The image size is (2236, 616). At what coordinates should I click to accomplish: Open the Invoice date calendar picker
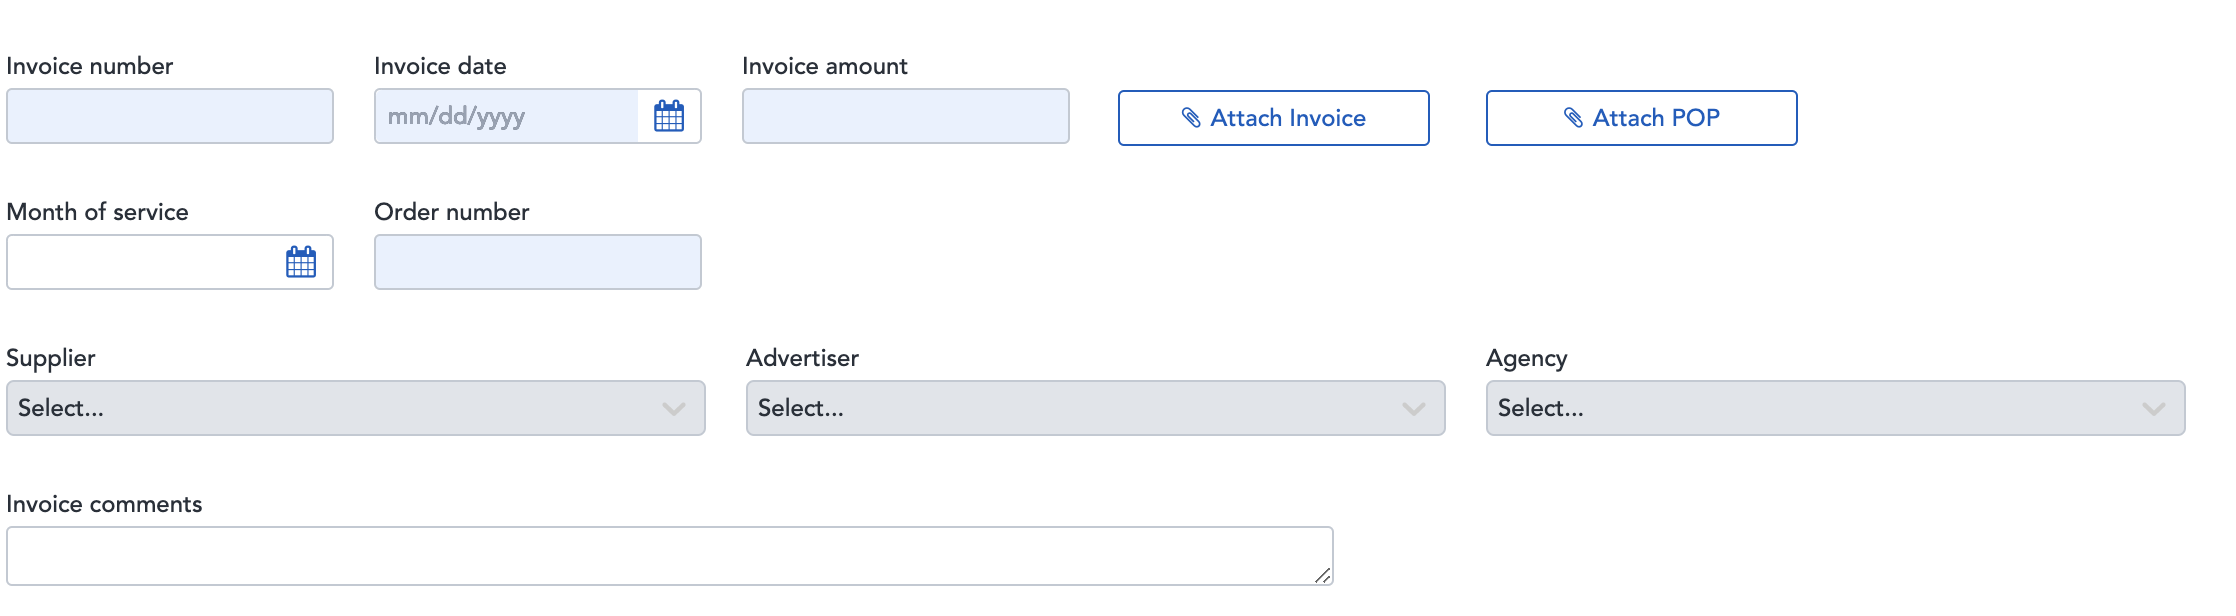(670, 117)
